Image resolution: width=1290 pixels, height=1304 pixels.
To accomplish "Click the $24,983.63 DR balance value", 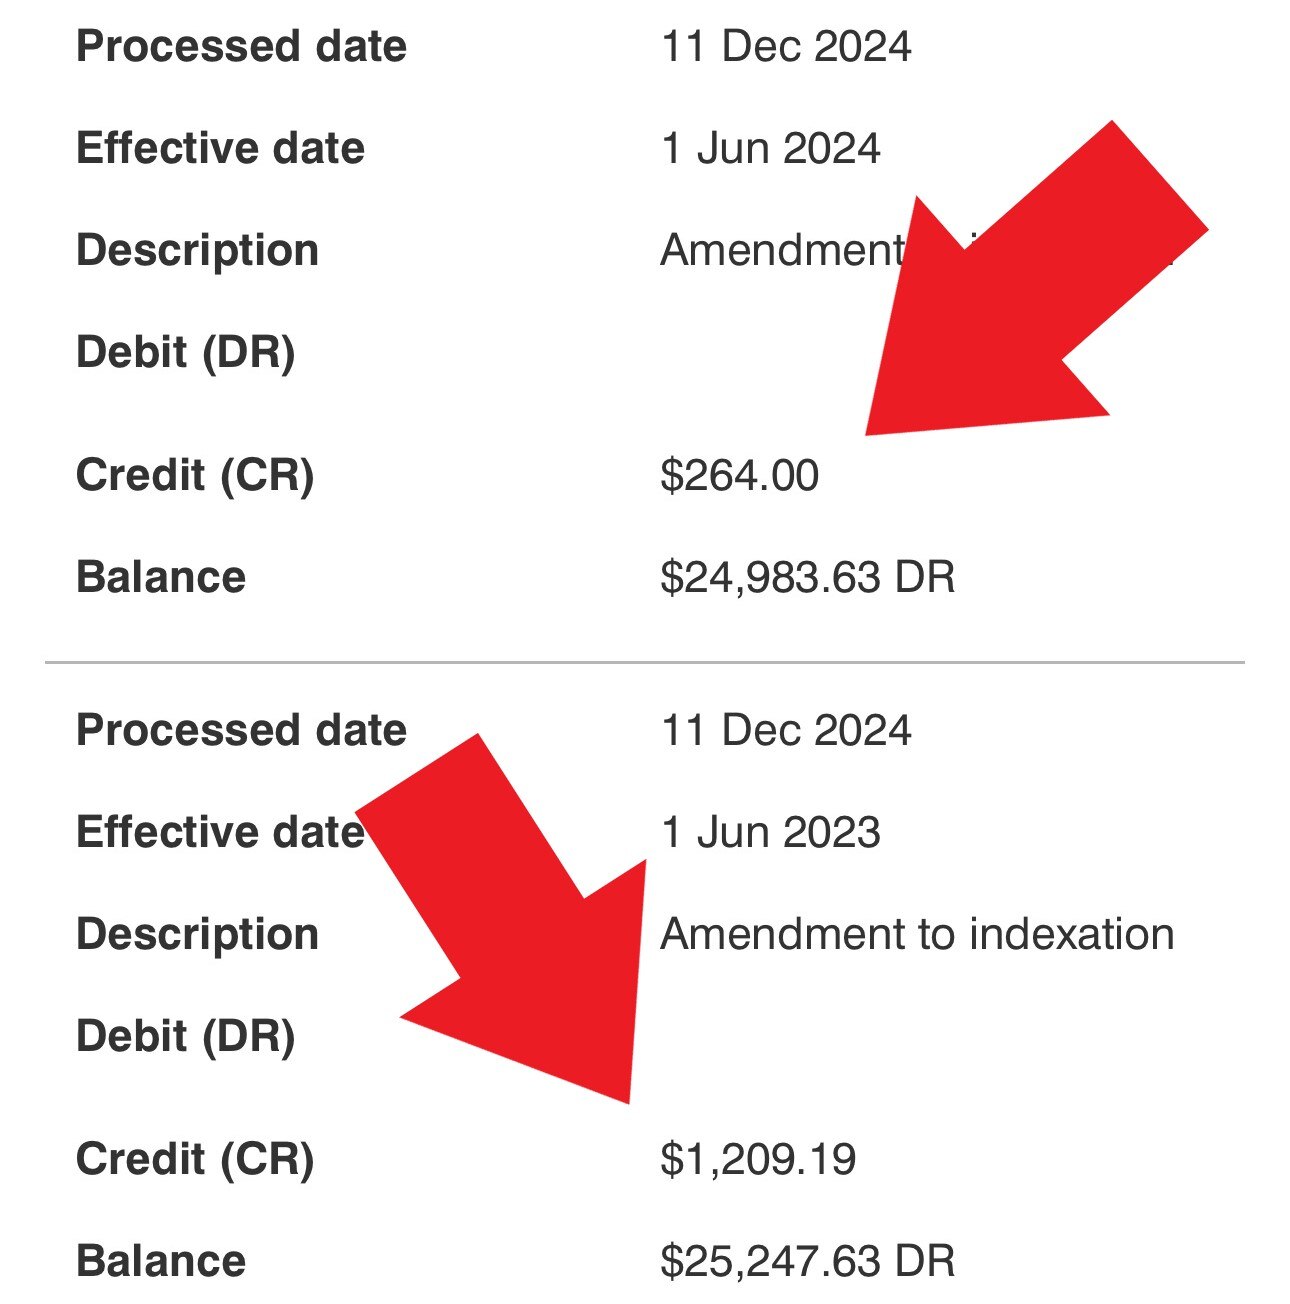I will [x=807, y=577].
